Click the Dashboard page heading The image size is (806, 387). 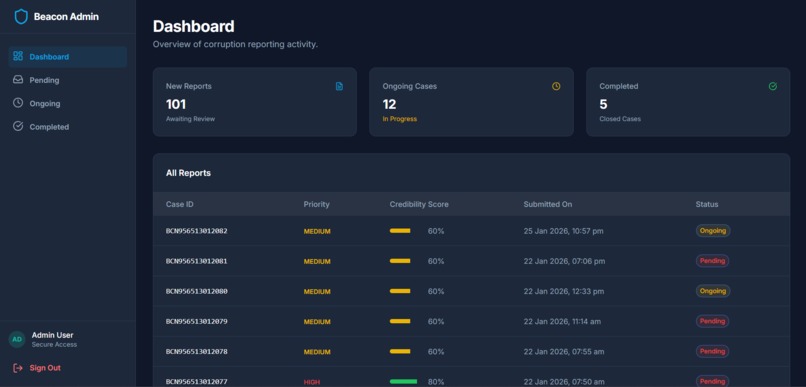click(194, 26)
